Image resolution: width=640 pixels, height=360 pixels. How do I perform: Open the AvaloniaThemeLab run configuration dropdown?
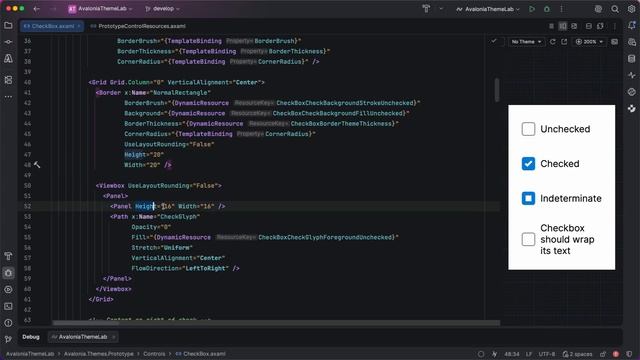pos(488,9)
